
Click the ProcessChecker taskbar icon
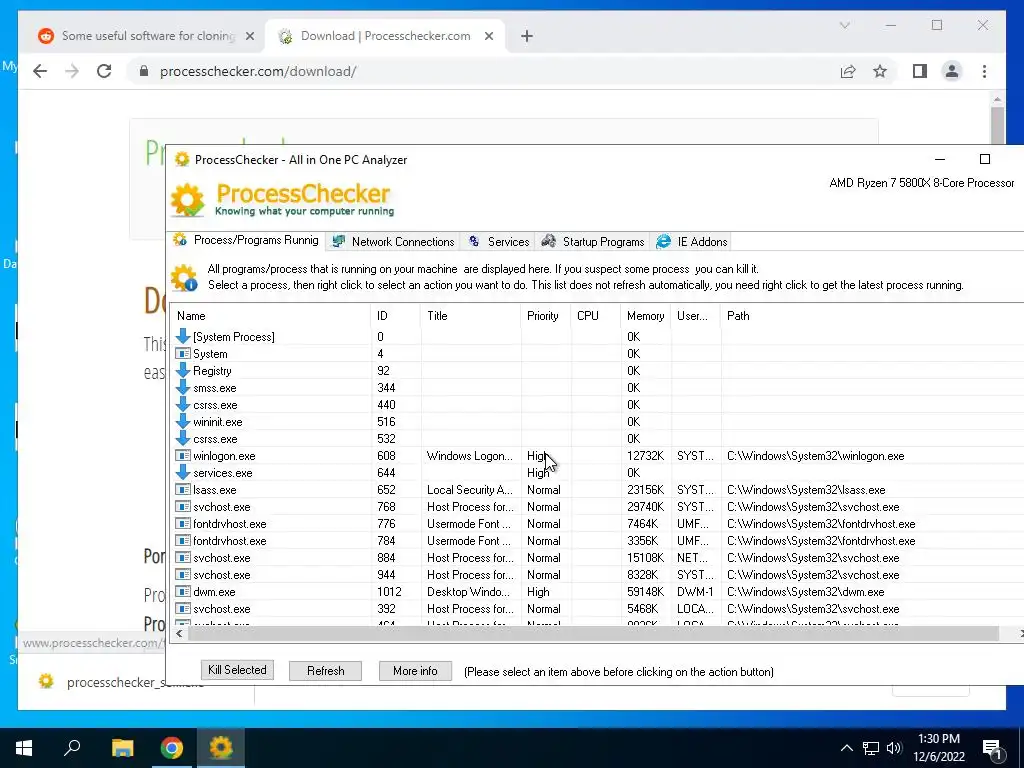coord(221,748)
